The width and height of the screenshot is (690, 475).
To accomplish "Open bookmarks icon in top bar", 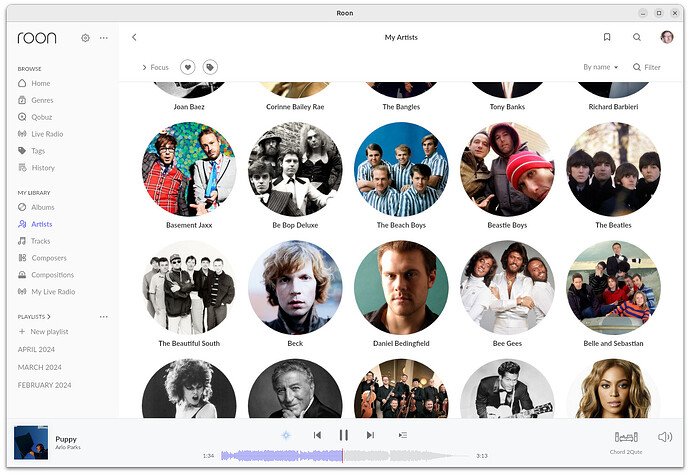I will 607,37.
